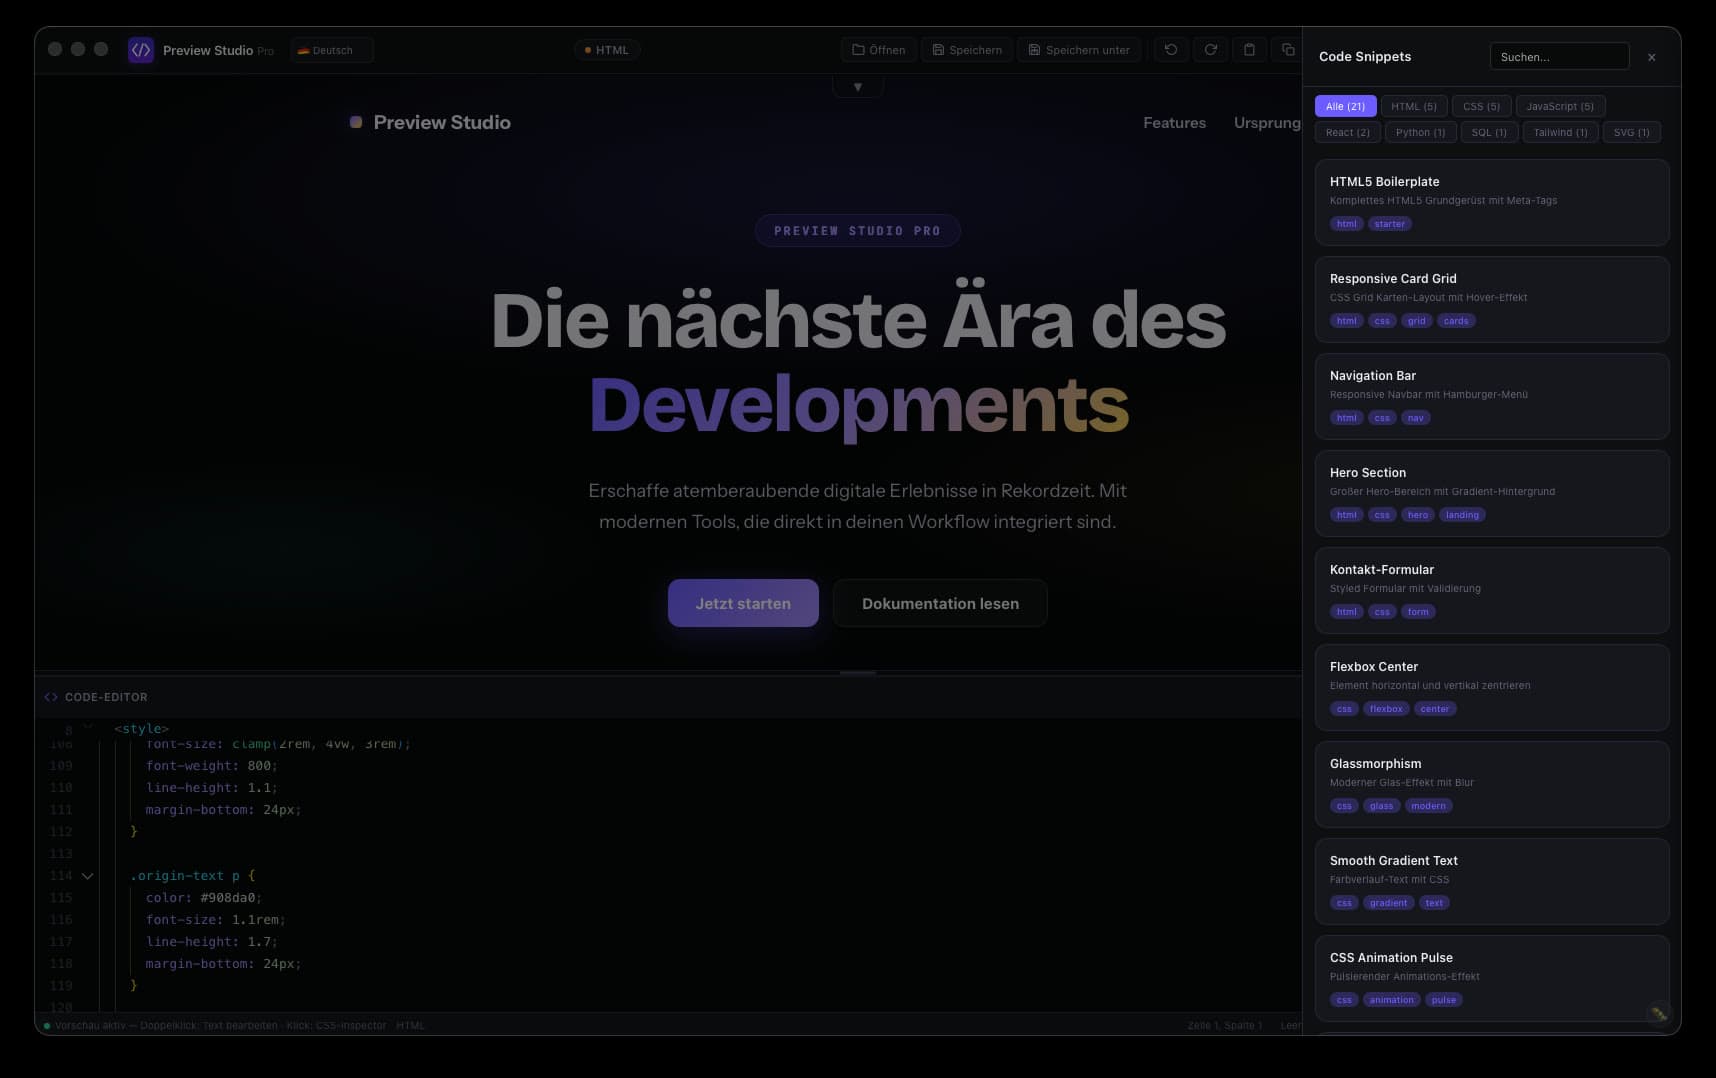Click the PREVIEW STUDIO PRO badge

[x=857, y=230]
